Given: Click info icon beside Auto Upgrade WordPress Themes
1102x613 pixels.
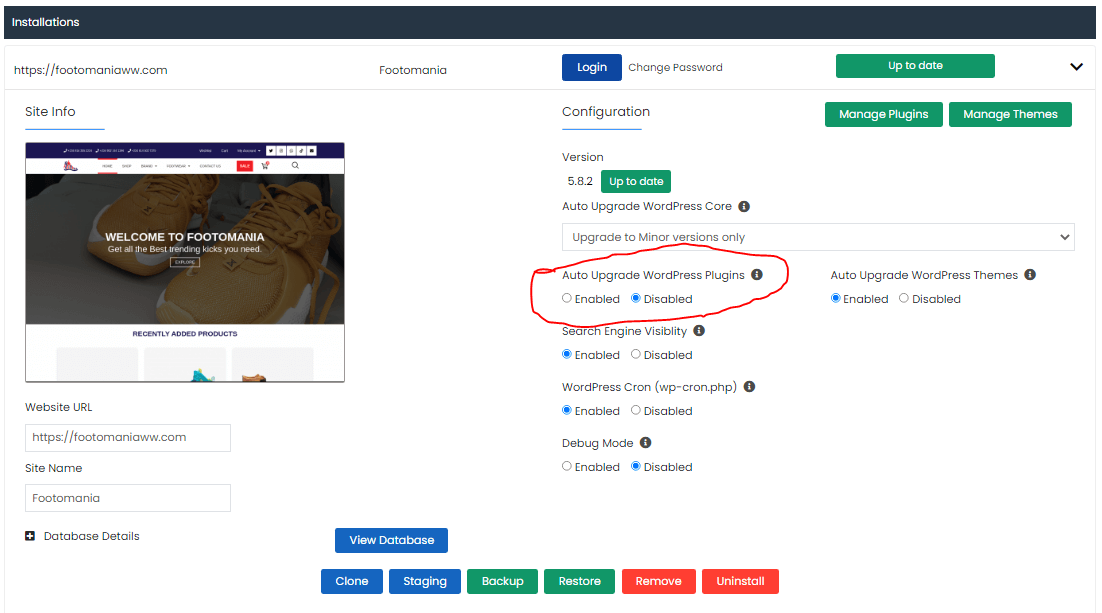Looking at the screenshot, I should point(1030,275).
